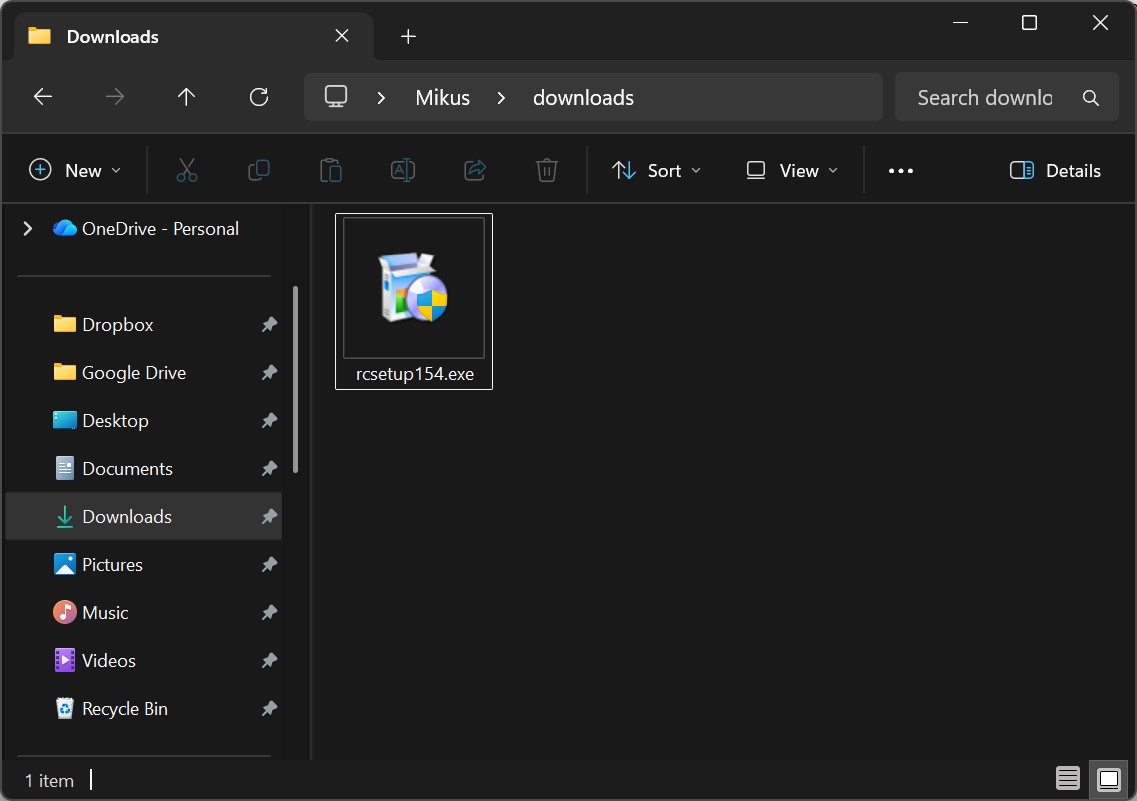The width and height of the screenshot is (1137, 801).
Task: Open the View dropdown menu
Action: 792,170
